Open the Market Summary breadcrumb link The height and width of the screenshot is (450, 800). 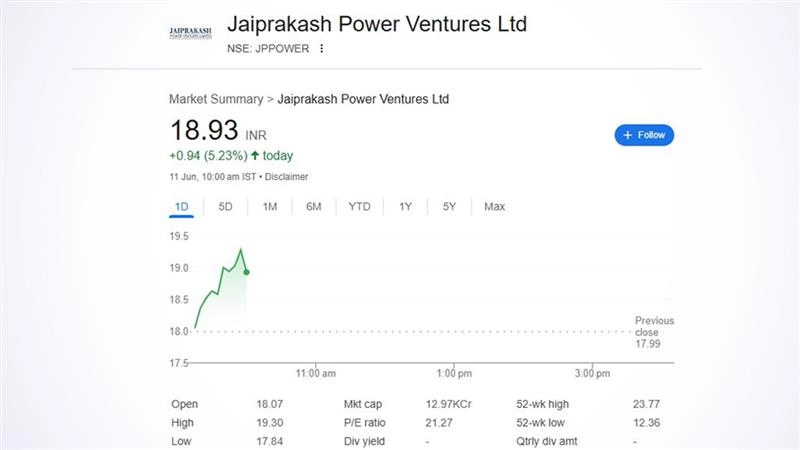click(215, 99)
